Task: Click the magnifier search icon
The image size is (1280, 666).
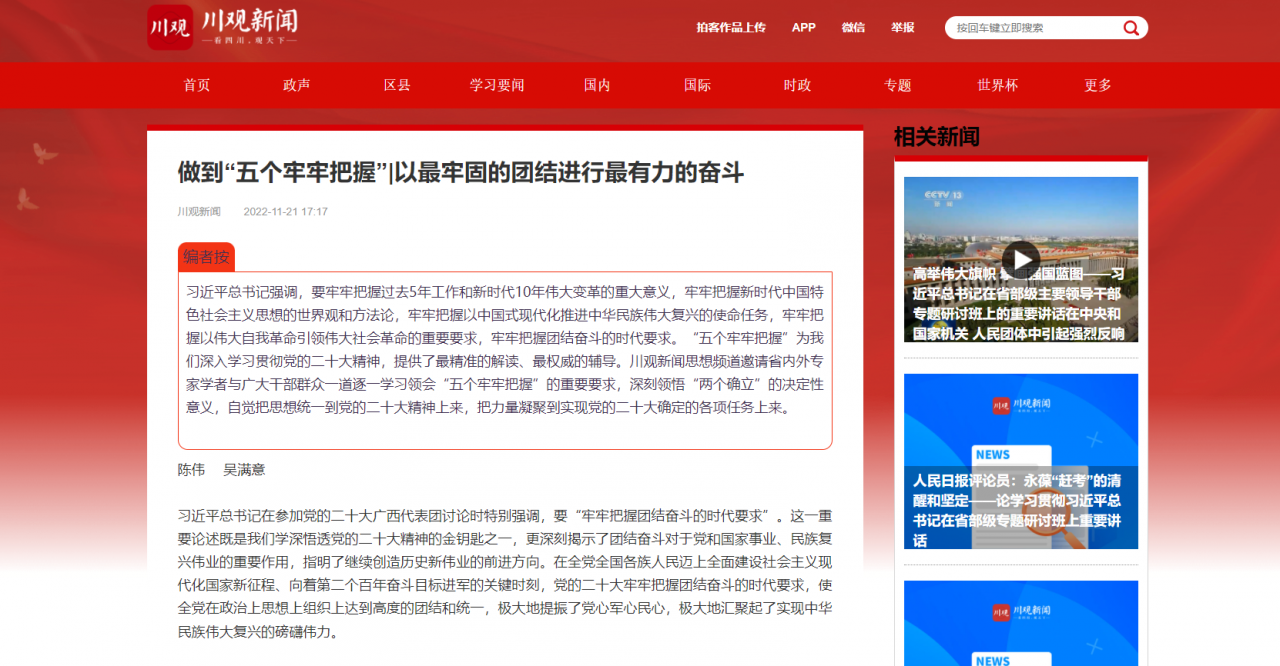Action: pyautogui.click(x=1130, y=27)
